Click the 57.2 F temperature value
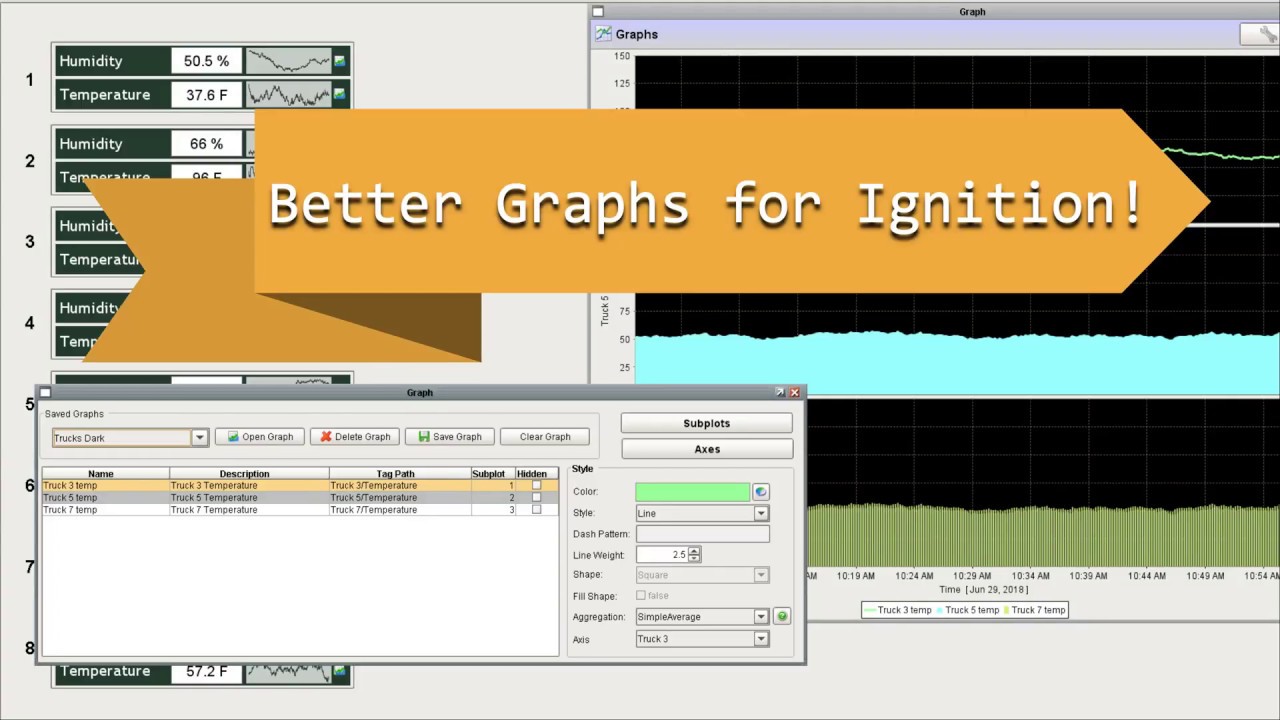The height and width of the screenshot is (720, 1280). pos(206,671)
